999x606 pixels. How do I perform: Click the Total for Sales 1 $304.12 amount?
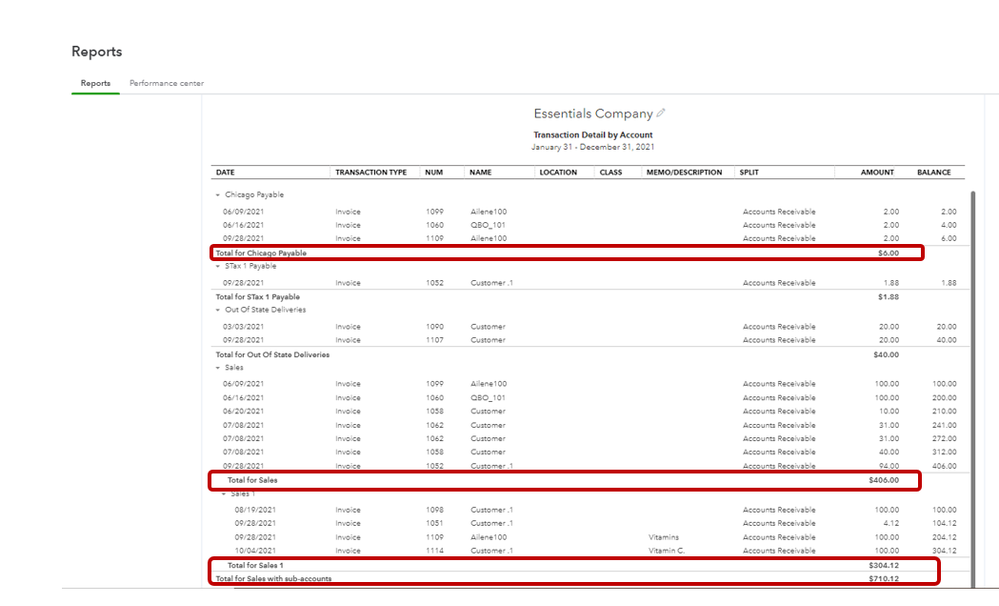click(884, 565)
